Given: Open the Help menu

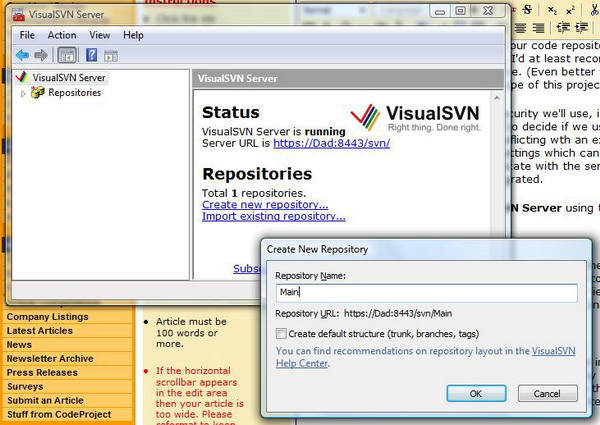Looking at the screenshot, I should point(133,35).
